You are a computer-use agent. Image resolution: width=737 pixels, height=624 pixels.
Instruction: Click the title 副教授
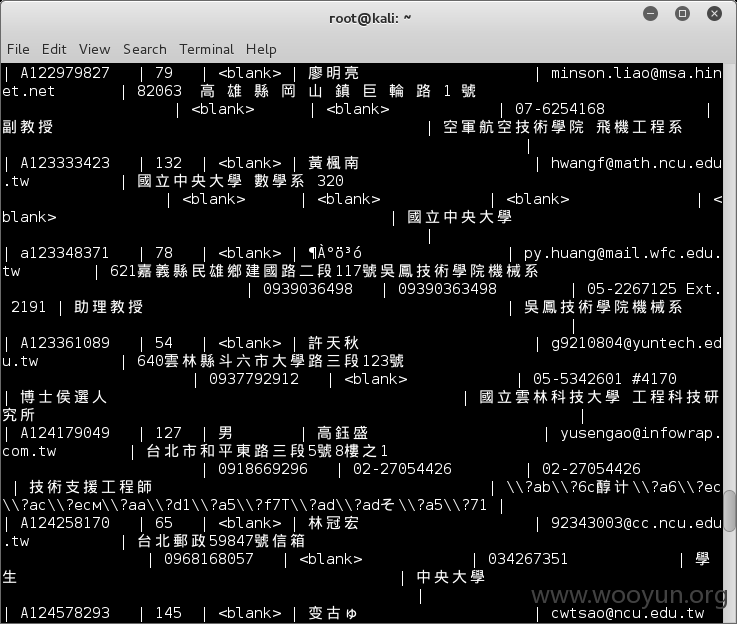pyautogui.click(x=28, y=127)
